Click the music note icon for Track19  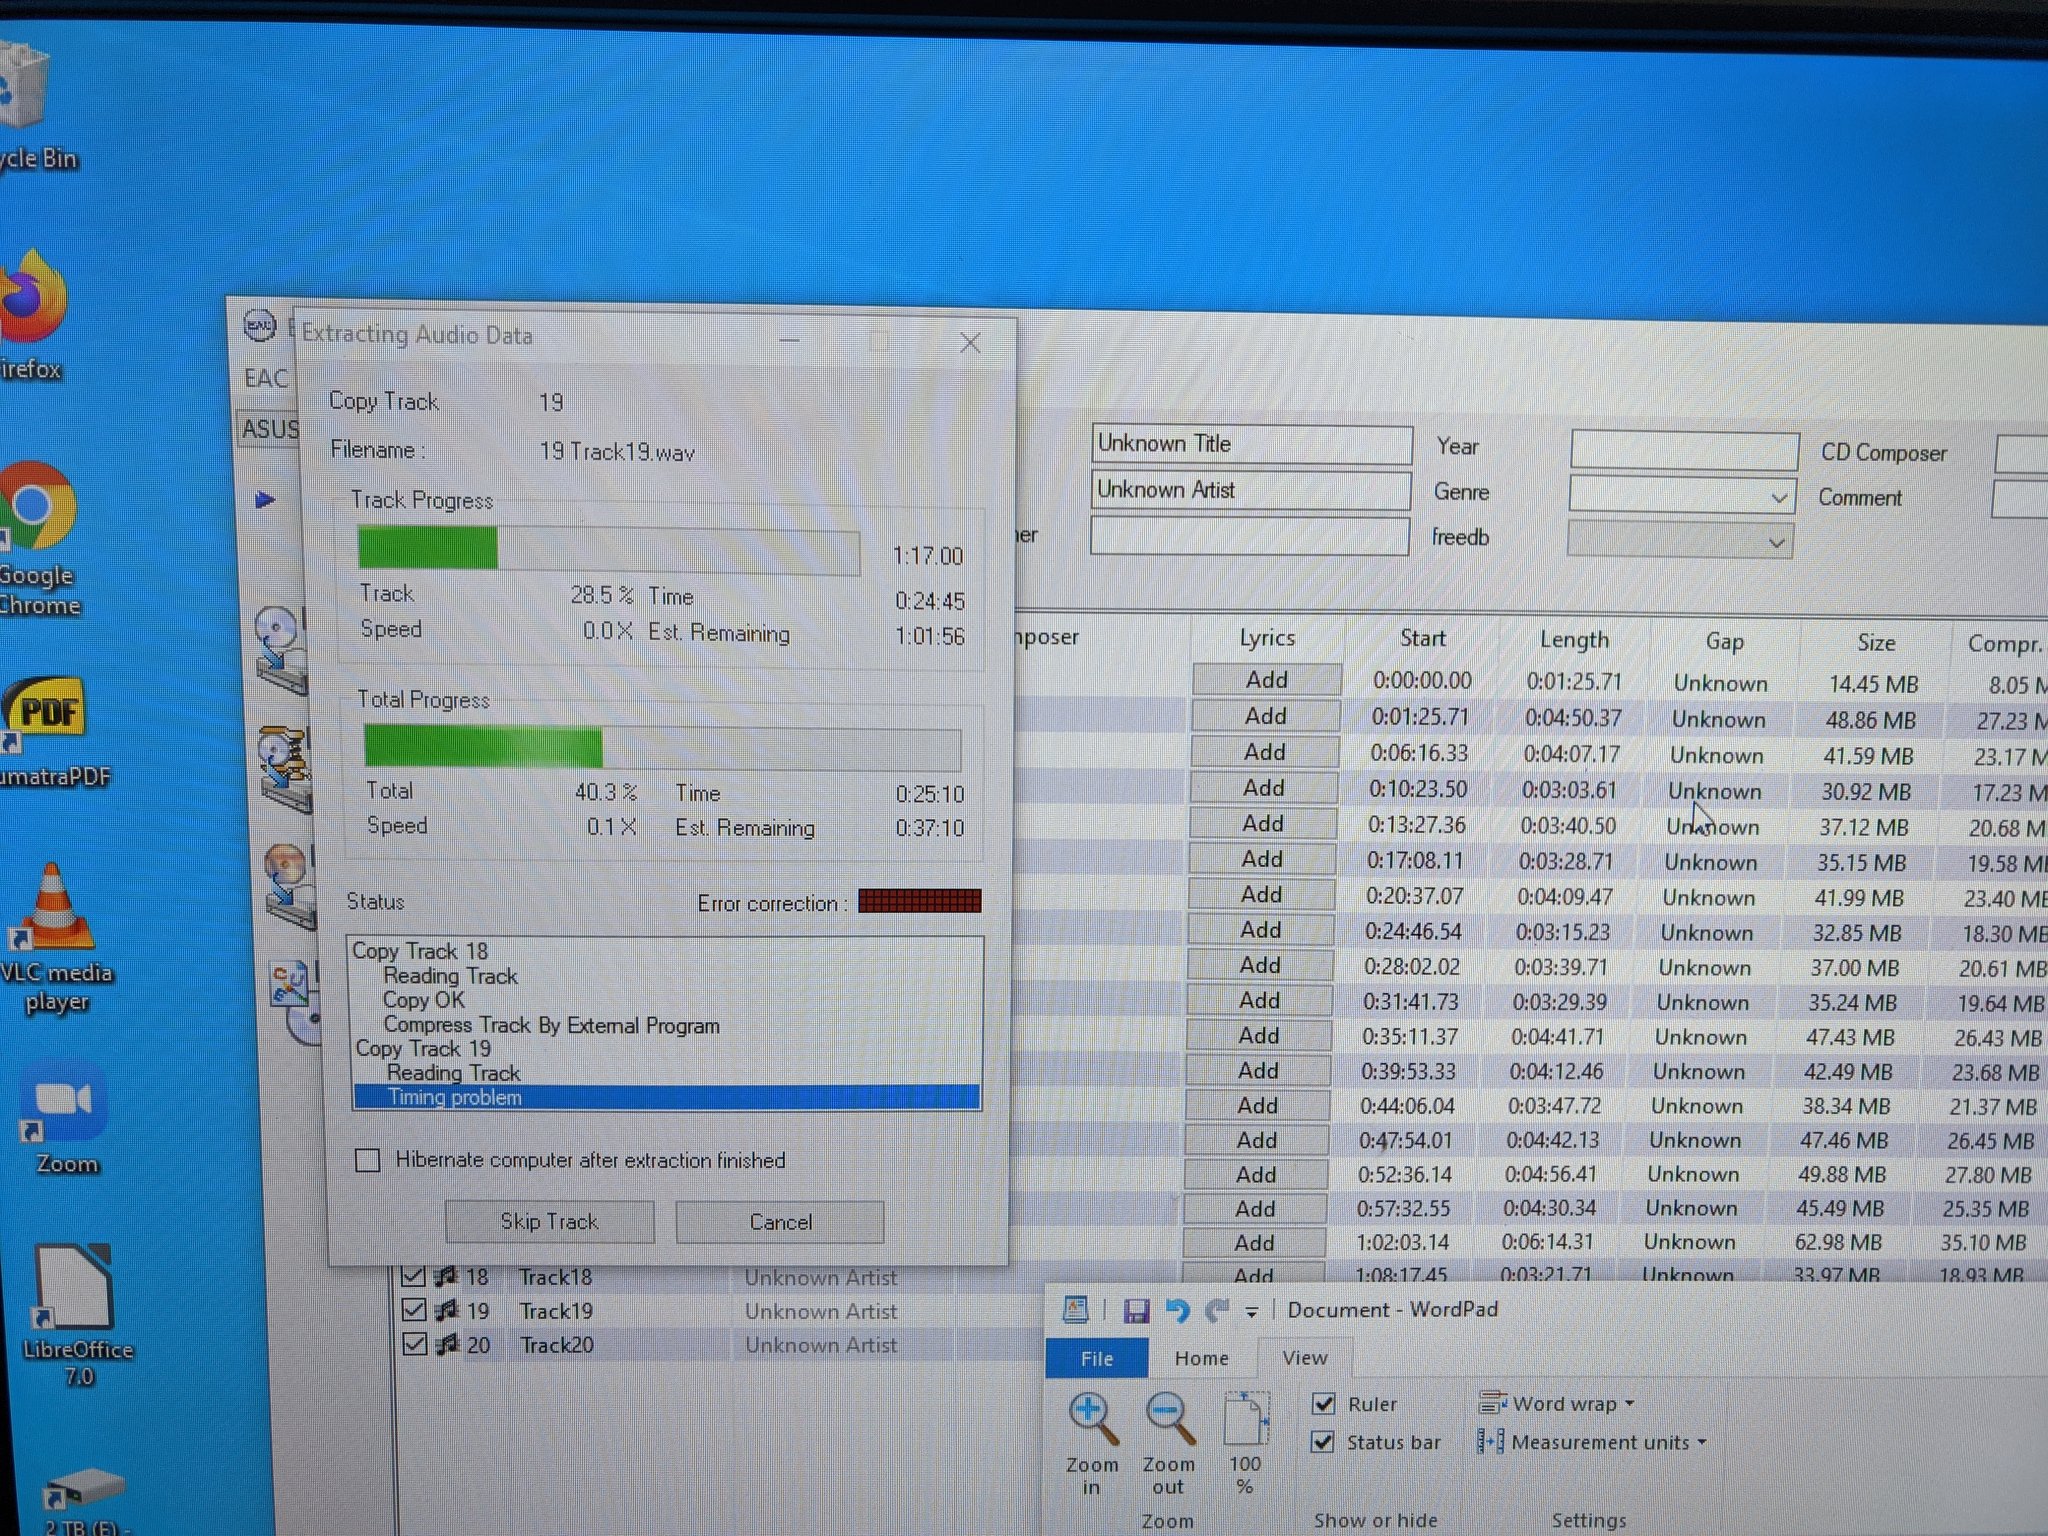[446, 1310]
